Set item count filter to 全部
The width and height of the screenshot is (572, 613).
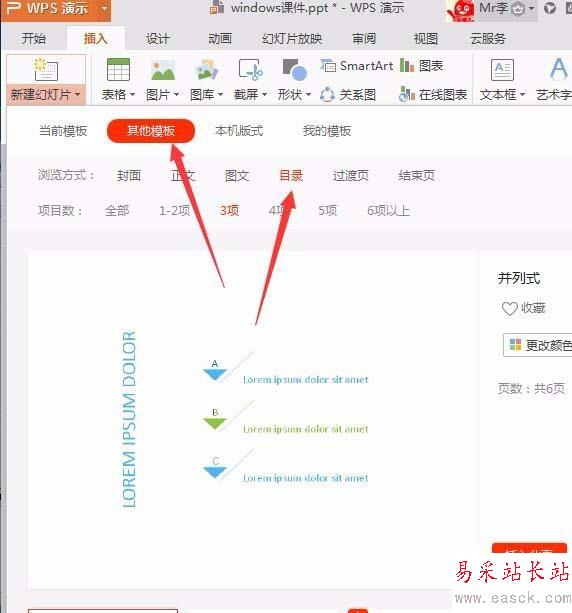pos(117,211)
